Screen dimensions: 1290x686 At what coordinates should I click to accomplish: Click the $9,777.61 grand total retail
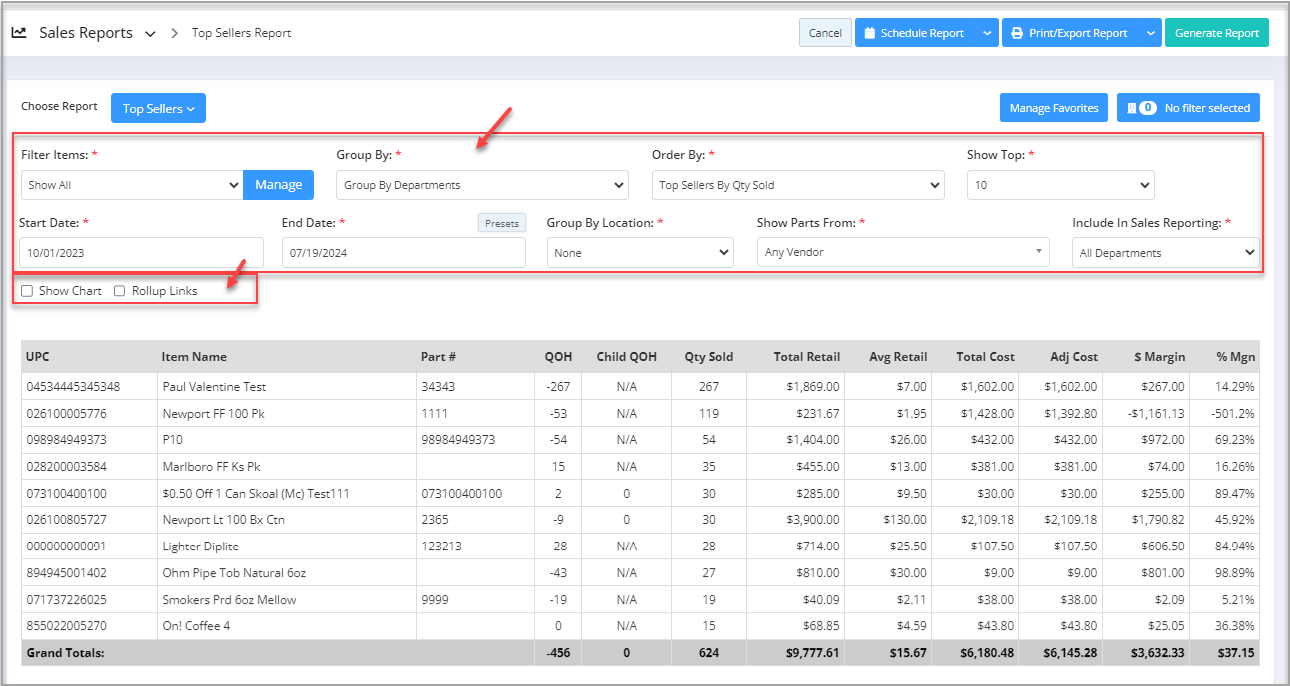pyautogui.click(x=812, y=653)
